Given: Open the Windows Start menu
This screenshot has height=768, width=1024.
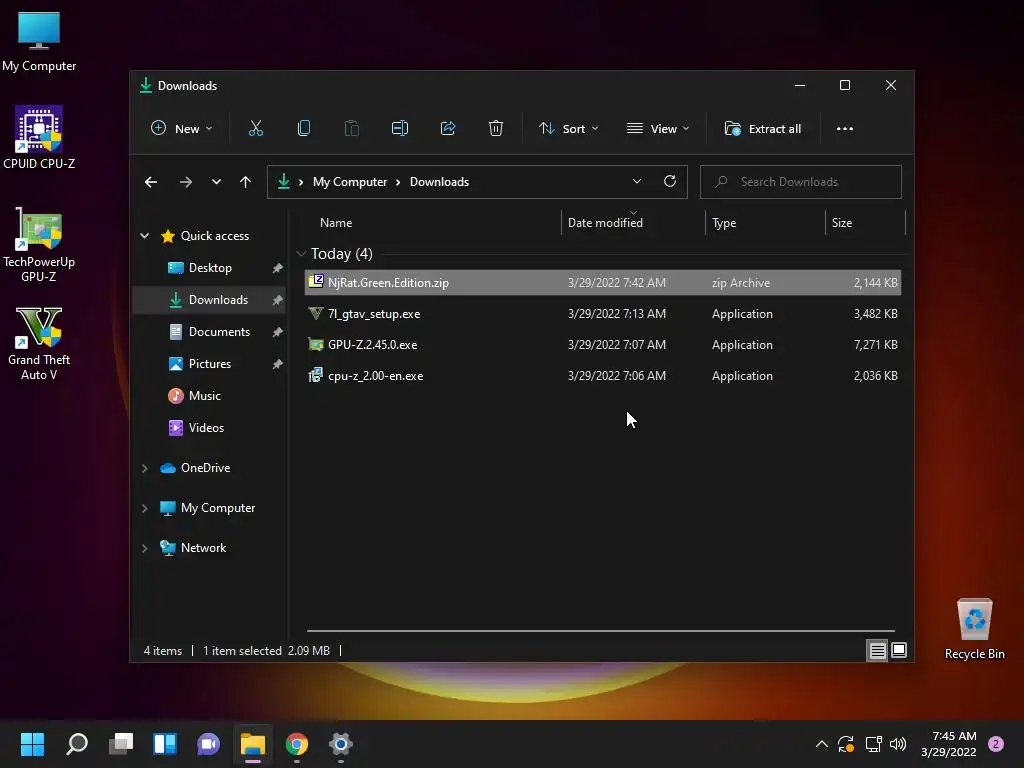Looking at the screenshot, I should tap(32, 743).
